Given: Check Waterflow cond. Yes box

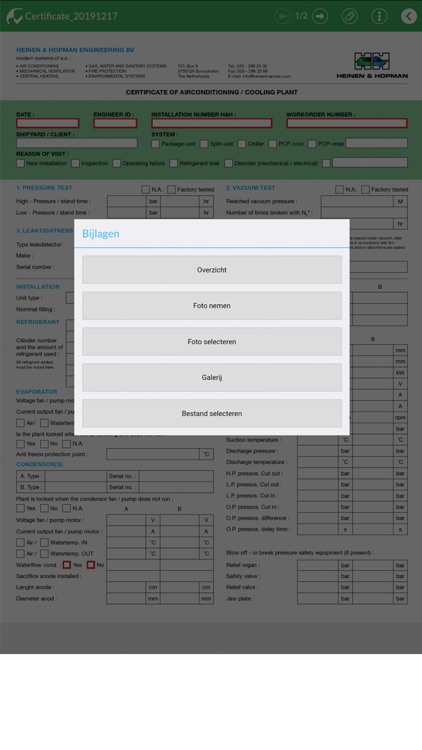Looking at the screenshot, I should [67, 565].
